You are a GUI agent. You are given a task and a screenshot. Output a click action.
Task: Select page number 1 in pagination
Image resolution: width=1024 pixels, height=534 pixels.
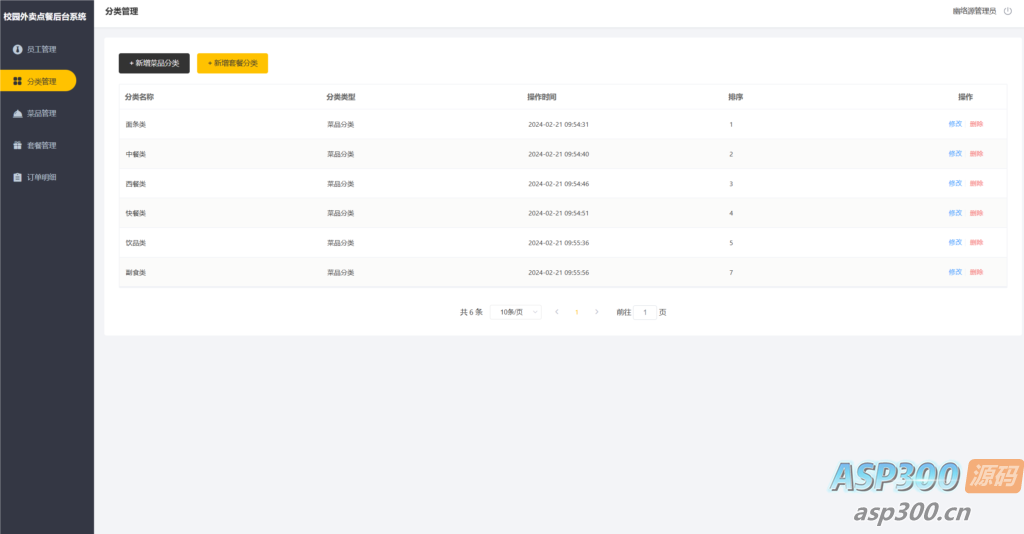pyautogui.click(x=577, y=312)
